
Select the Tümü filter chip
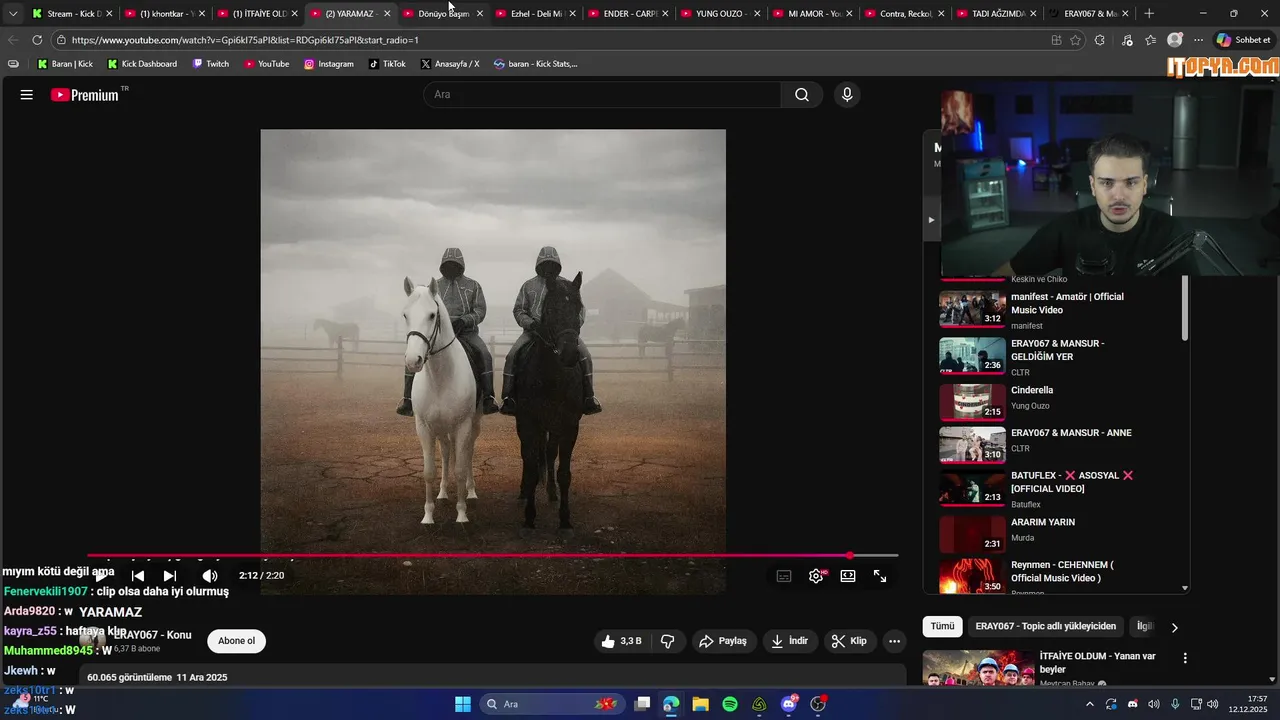coord(942,626)
